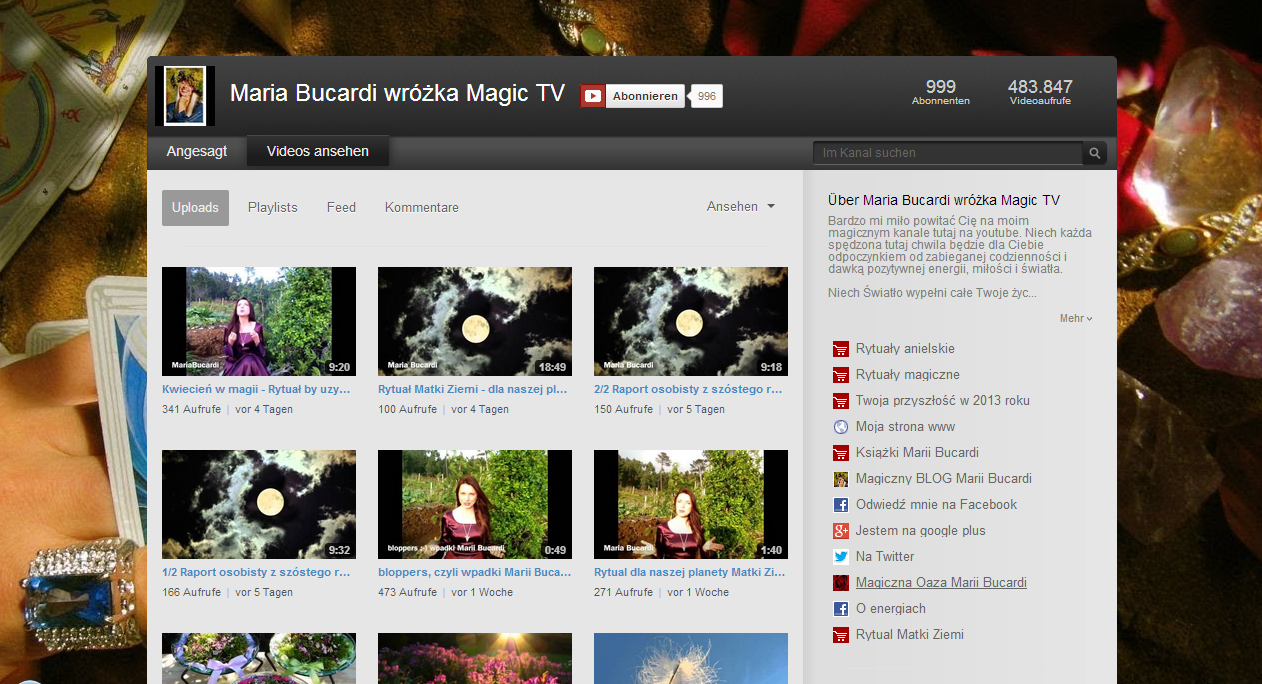Viewport: 1262px width, 684px height.
Task: Click cart icon beside Rytuały anielskie
Action: coord(840,349)
